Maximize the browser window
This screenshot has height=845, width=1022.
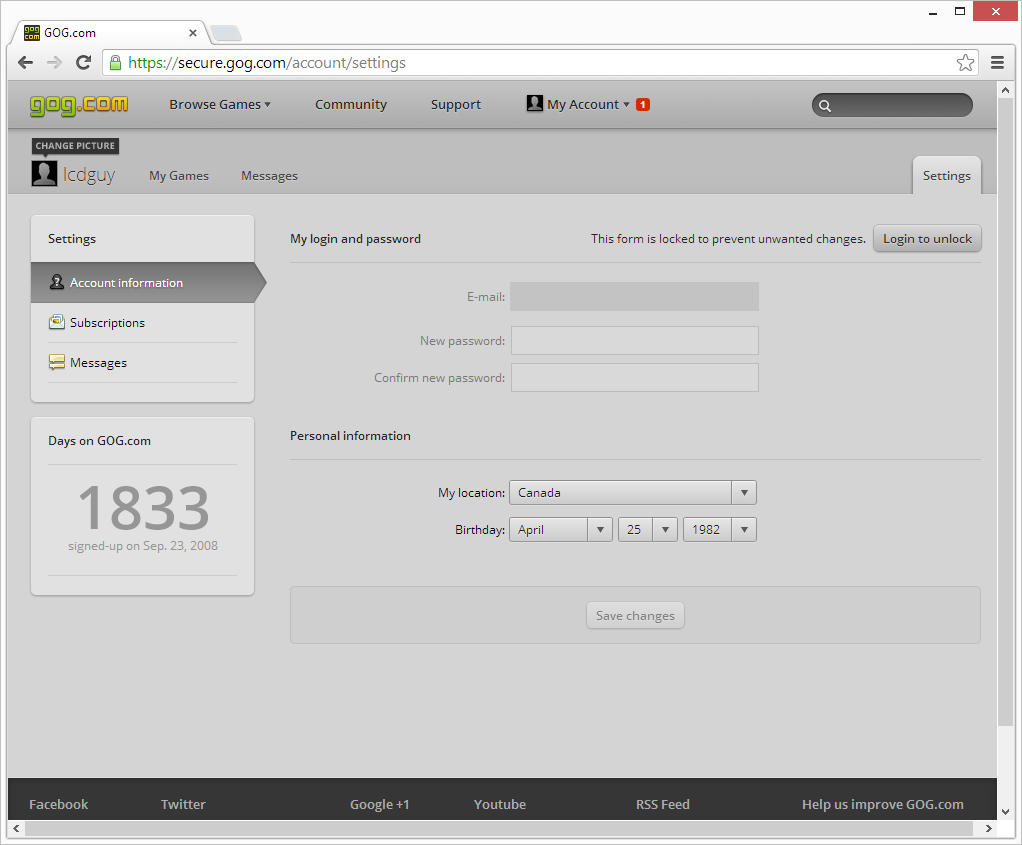pos(959,12)
